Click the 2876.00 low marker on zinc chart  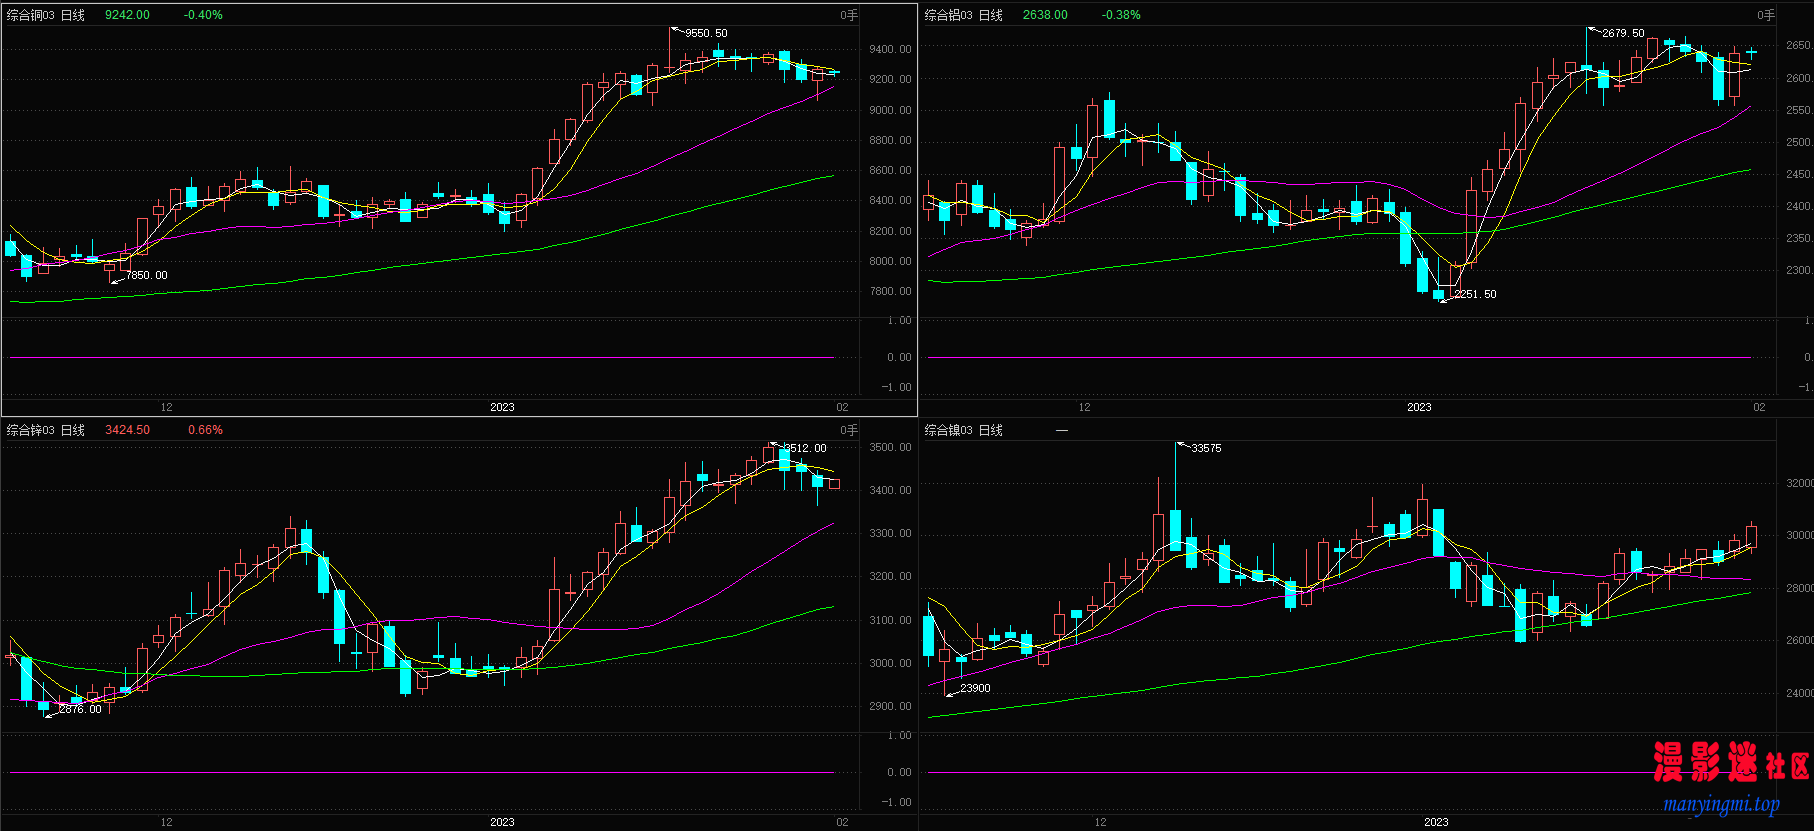(x=80, y=709)
